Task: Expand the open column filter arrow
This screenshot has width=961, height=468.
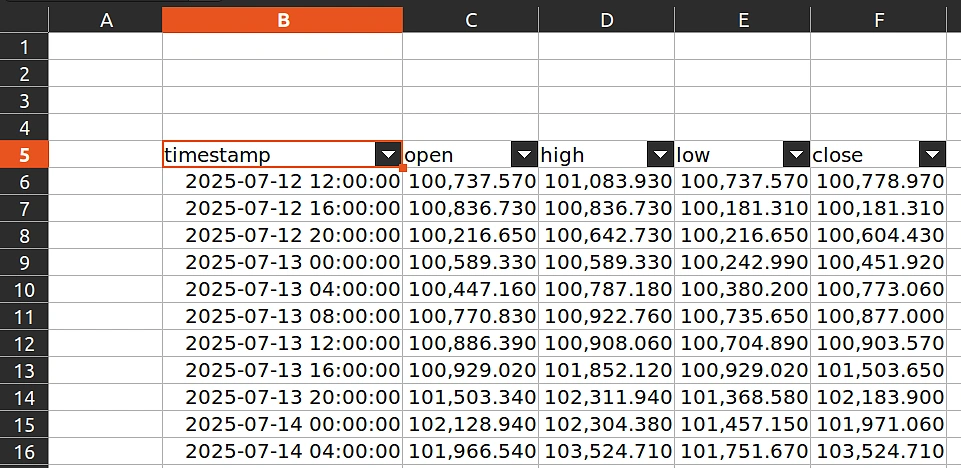Action: 524,154
